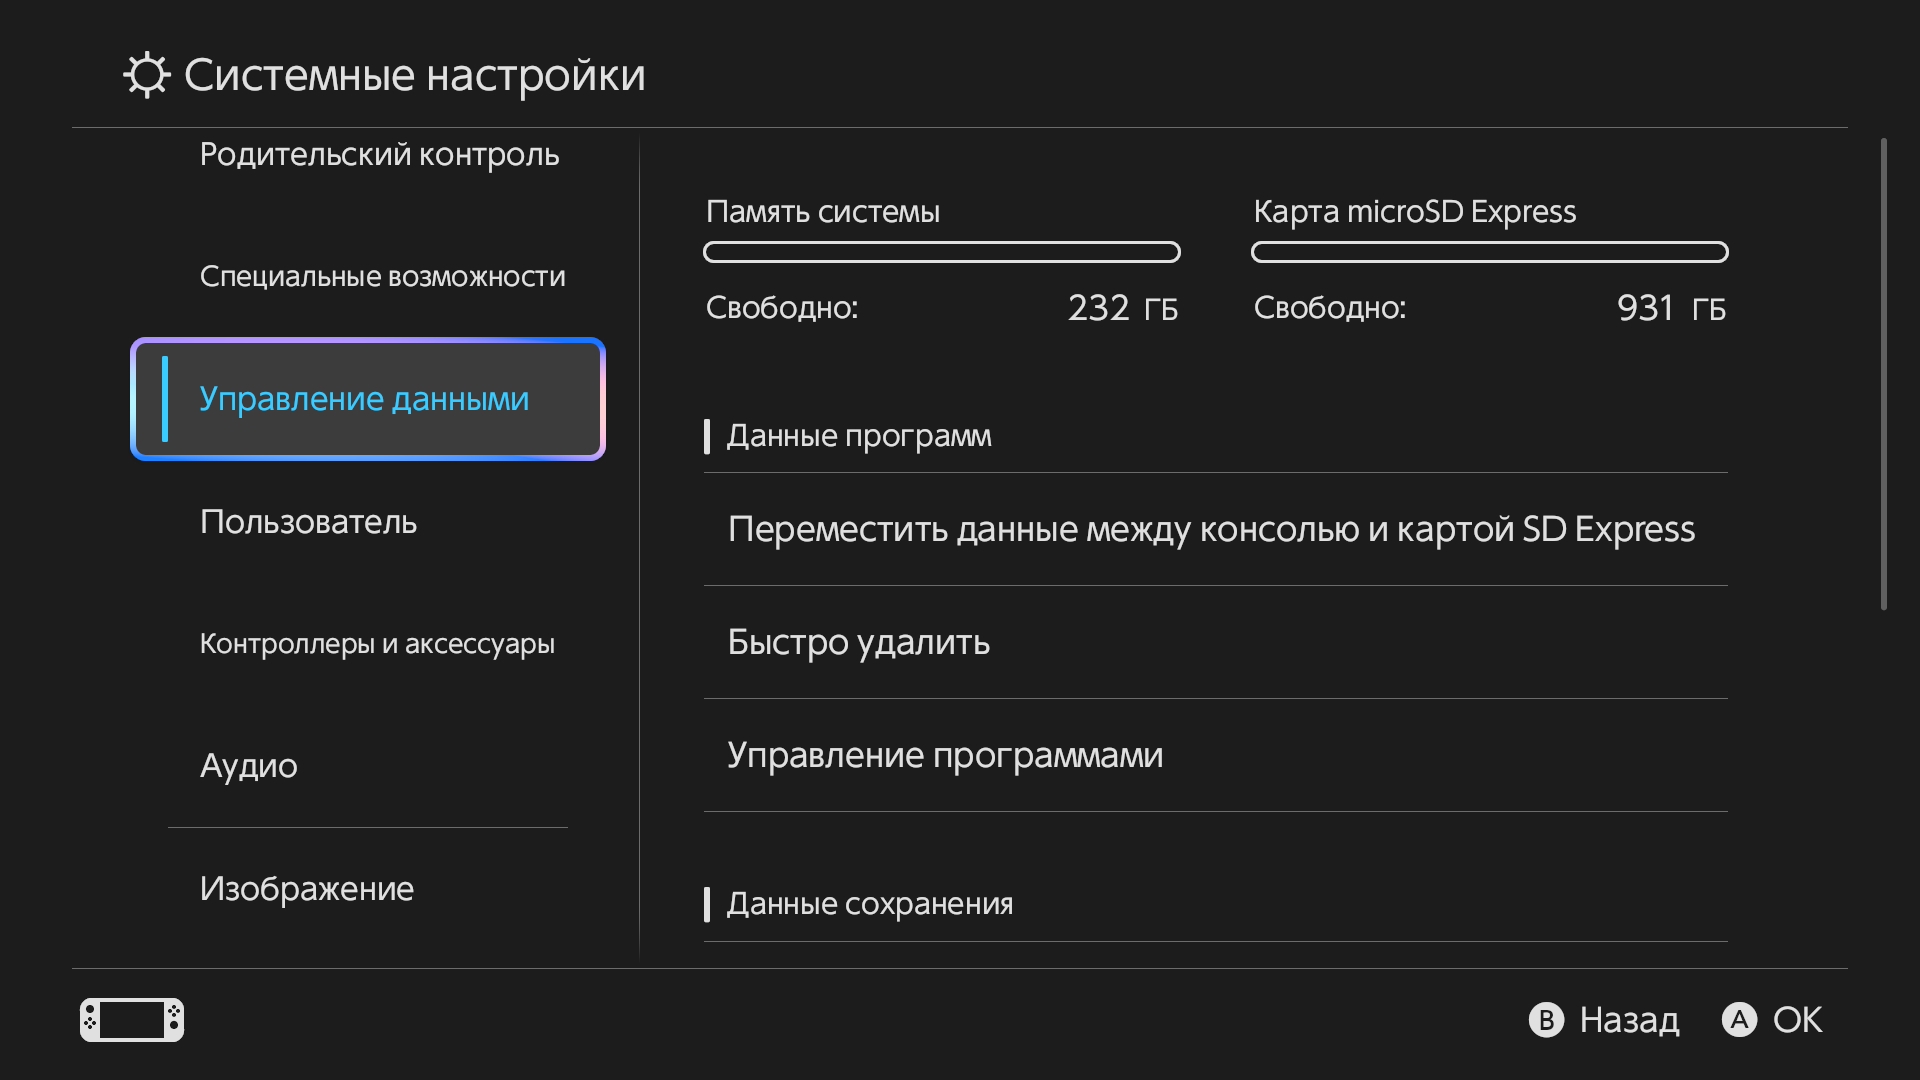1920x1080 pixels.
Task: Open Управление программами option
Action: pyautogui.click(x=945, y=755)
